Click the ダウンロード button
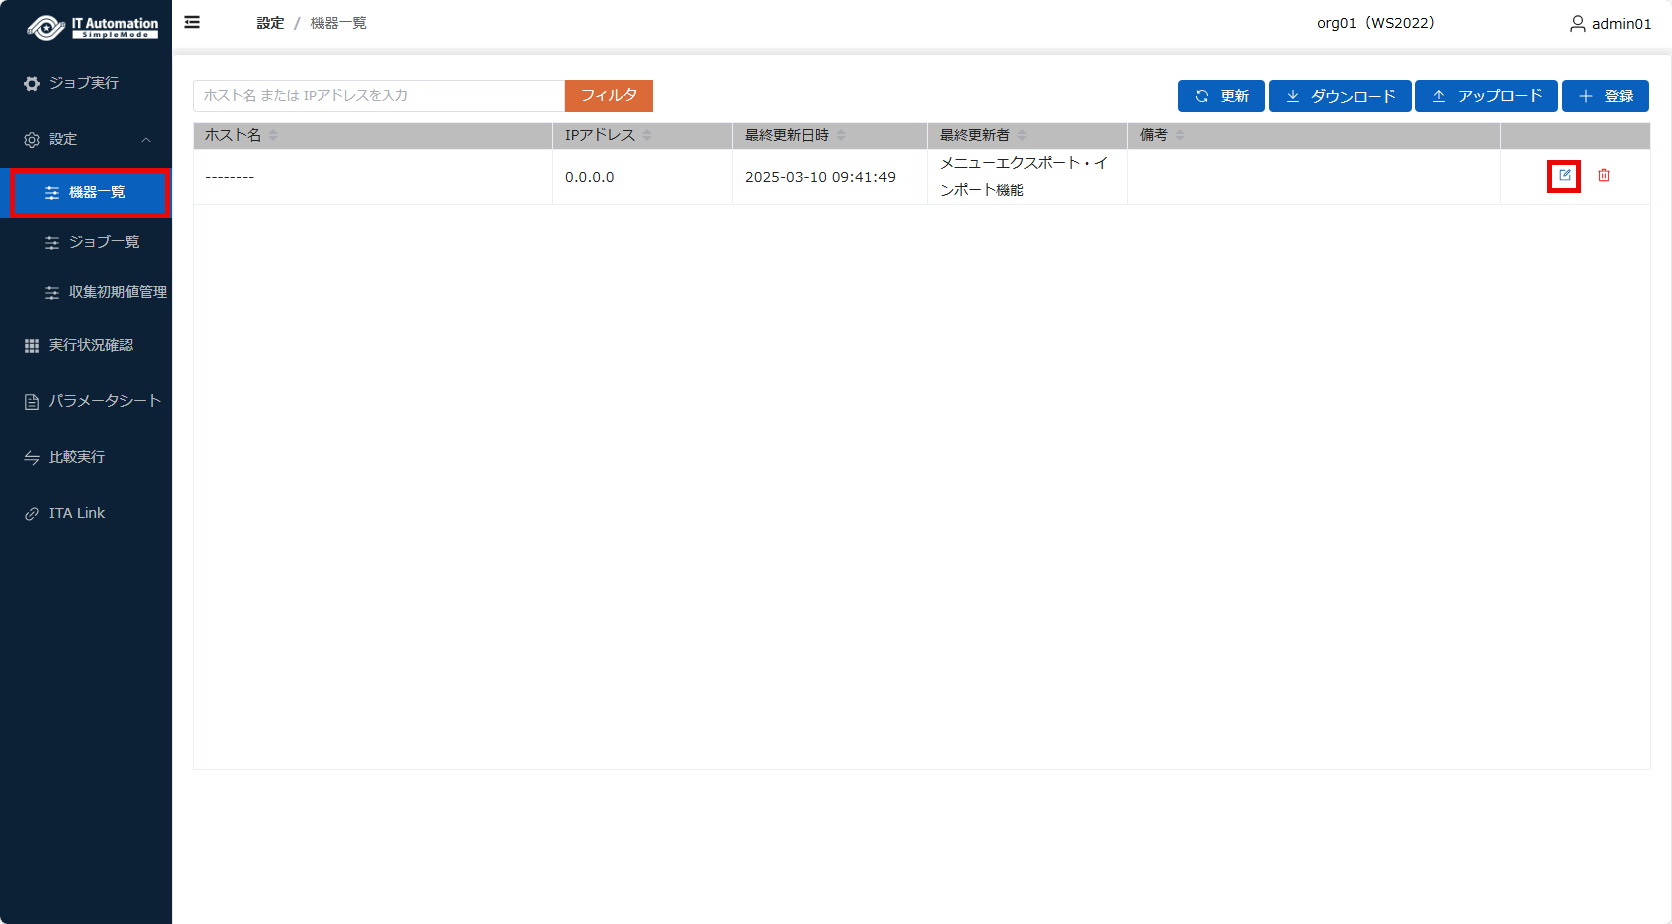Image resolution: width=1672 pixels, height=924 pixels. point(1340,96)
